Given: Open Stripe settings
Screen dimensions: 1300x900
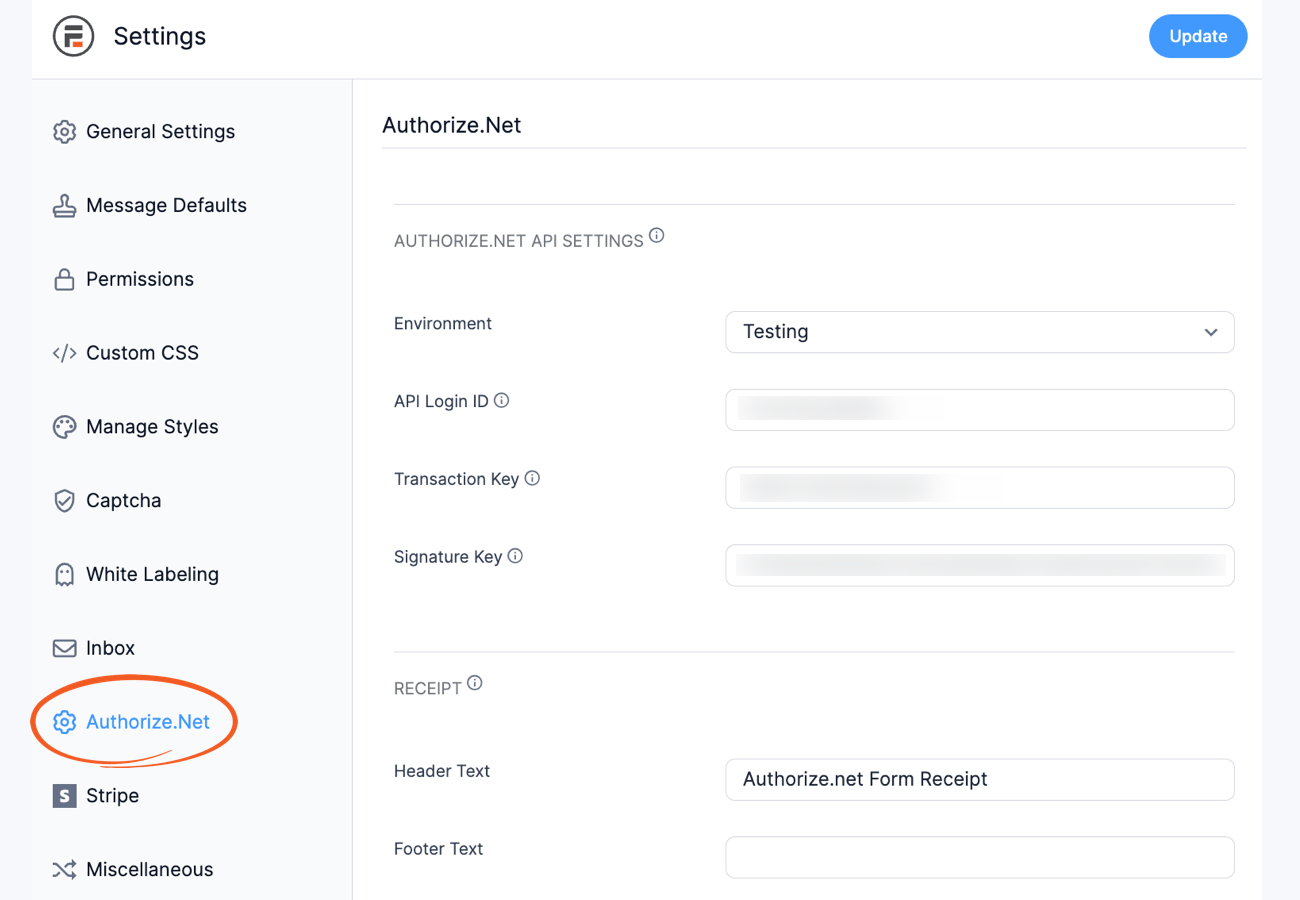Looking at the screenshot, I should (96, 796).
